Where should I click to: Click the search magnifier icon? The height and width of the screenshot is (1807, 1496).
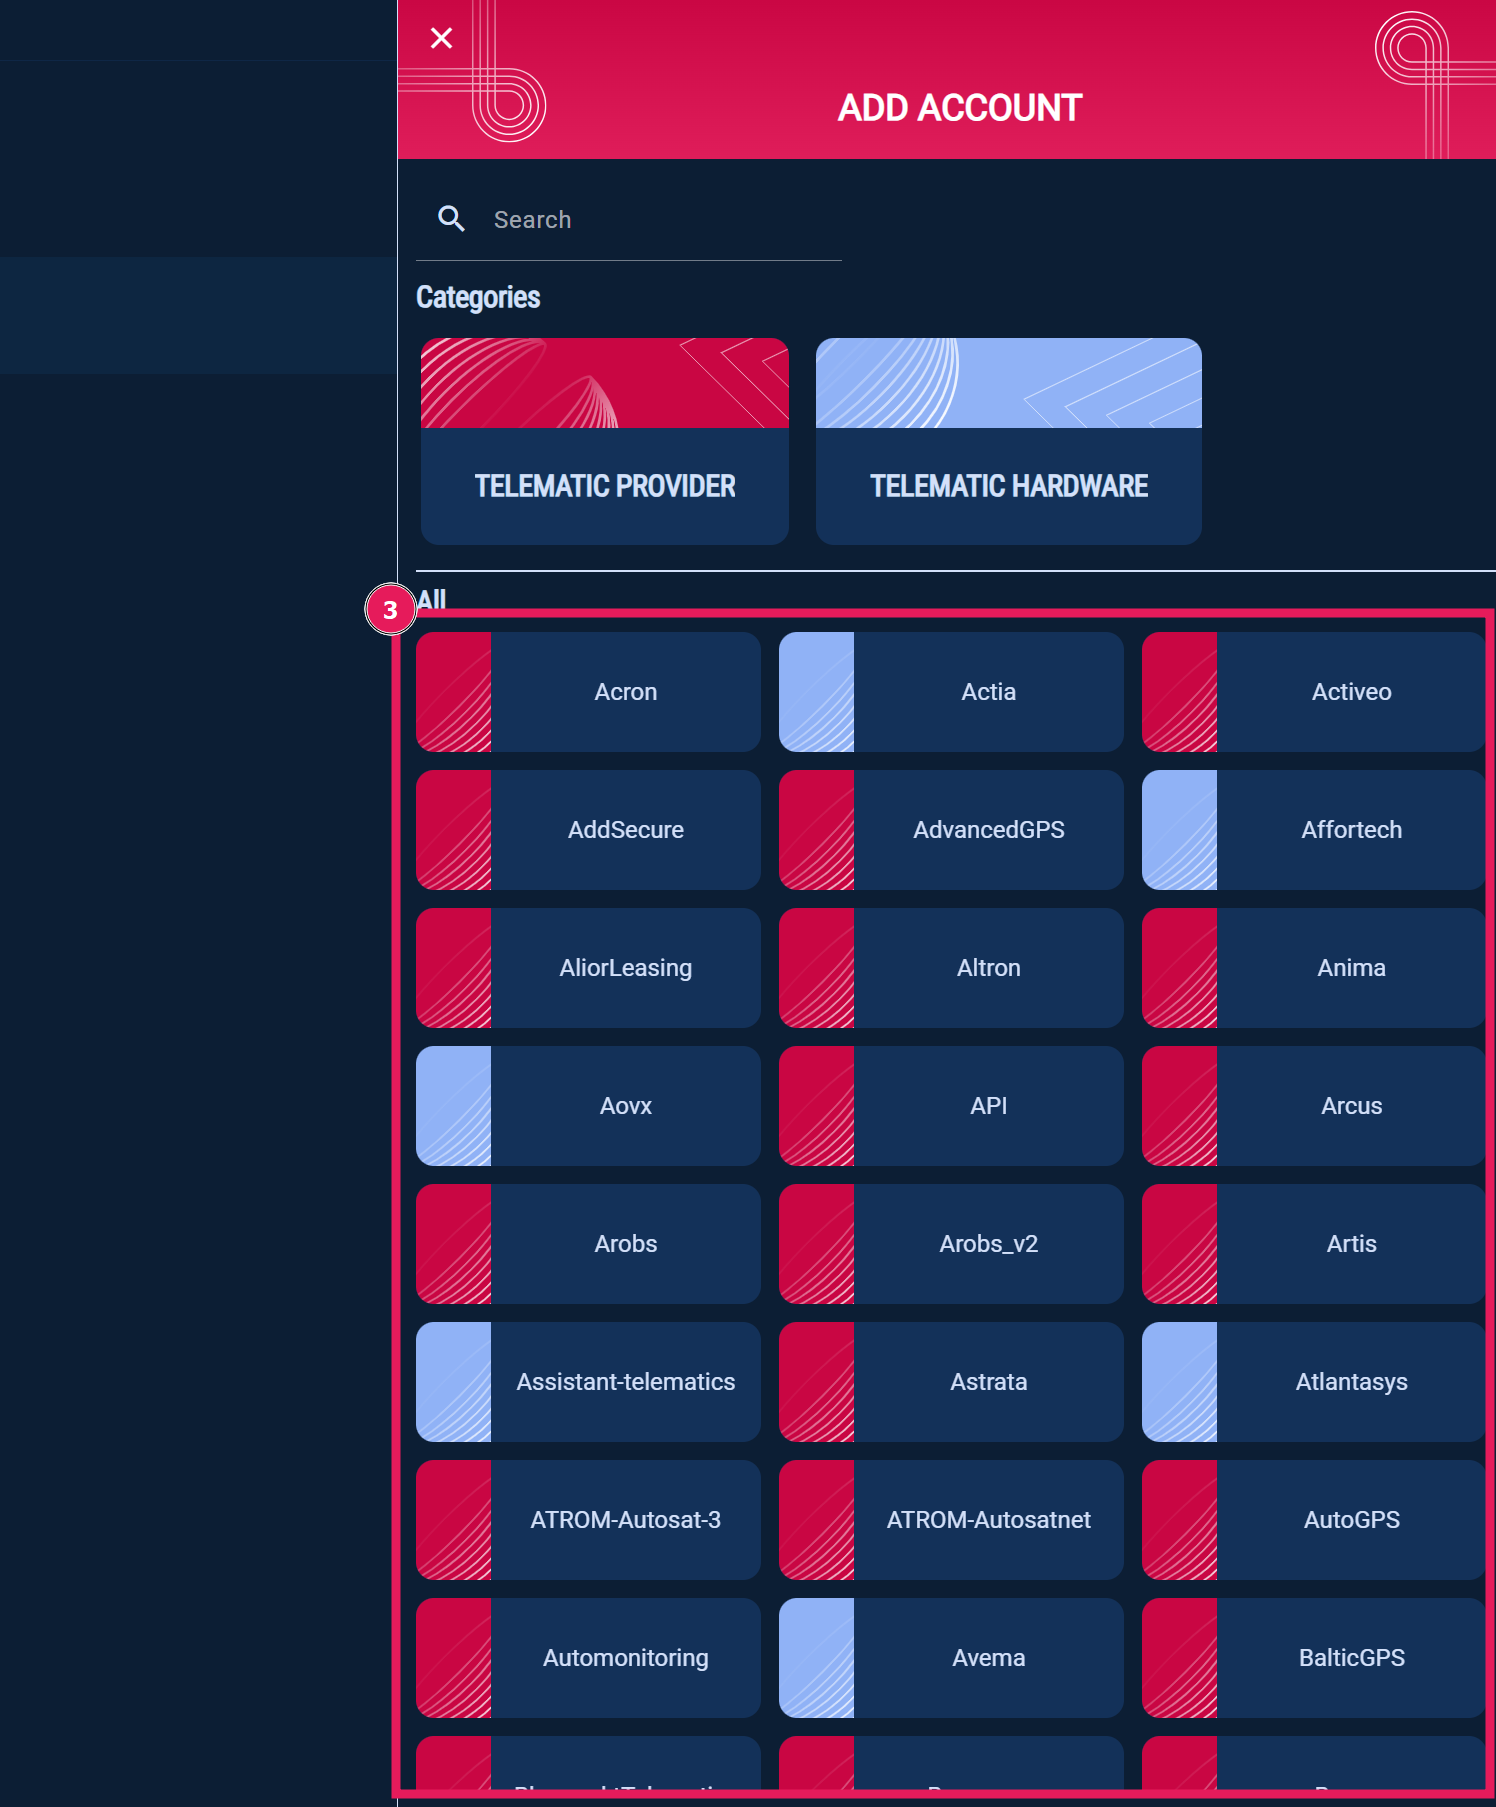pyautogui.click(x=452, y=219)
